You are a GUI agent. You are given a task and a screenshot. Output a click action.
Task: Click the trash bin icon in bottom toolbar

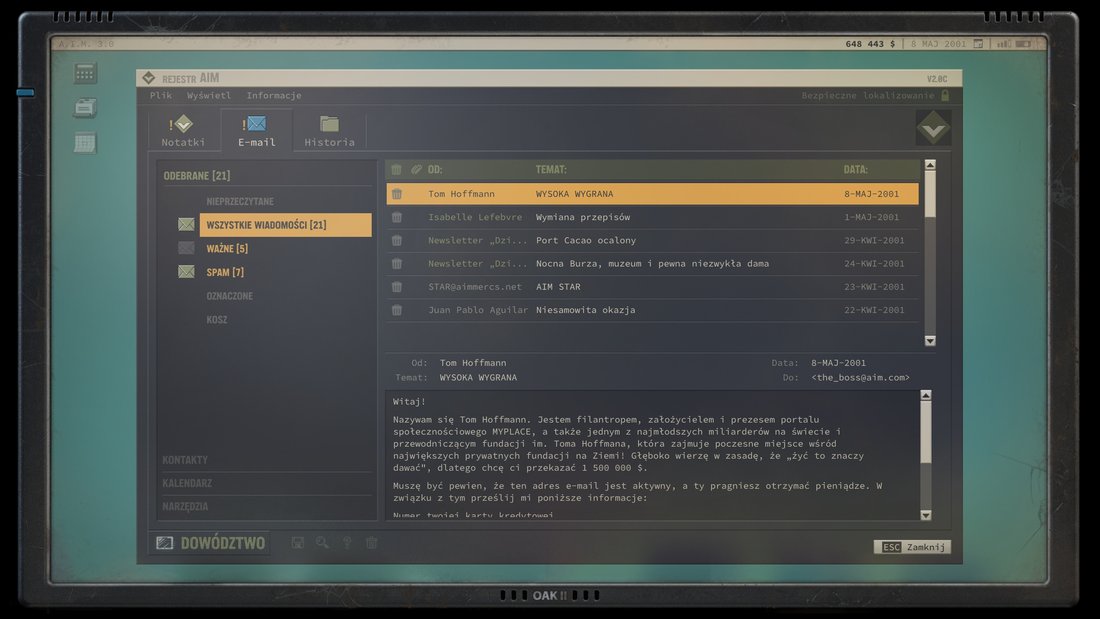click(x=372, y=543)
